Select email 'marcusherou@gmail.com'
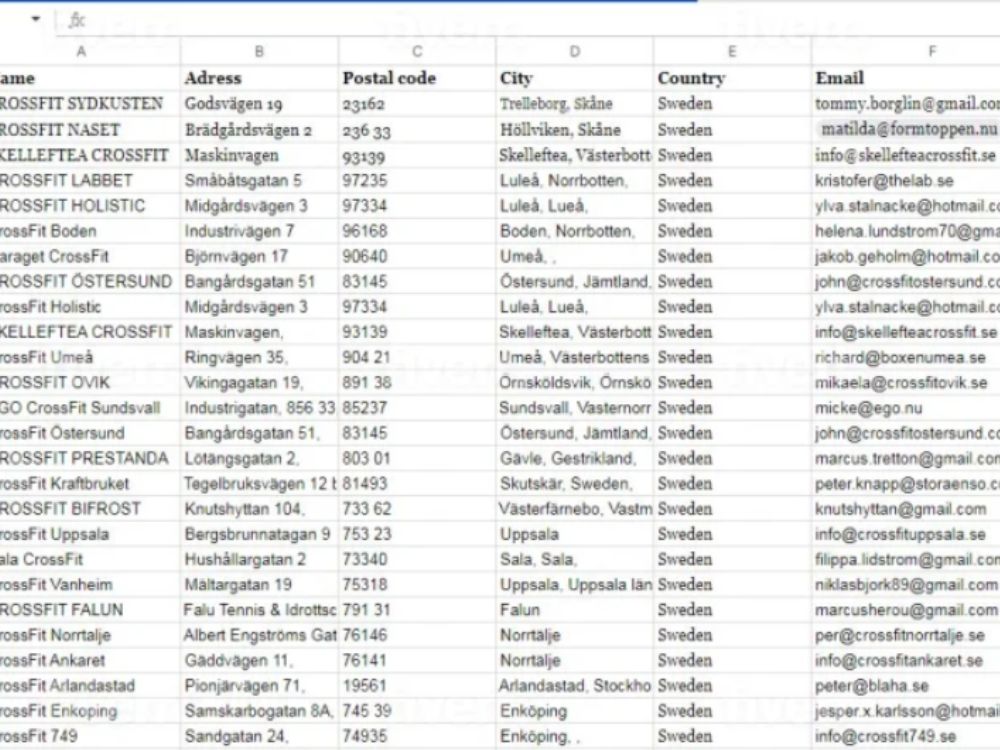 point(906,610)
